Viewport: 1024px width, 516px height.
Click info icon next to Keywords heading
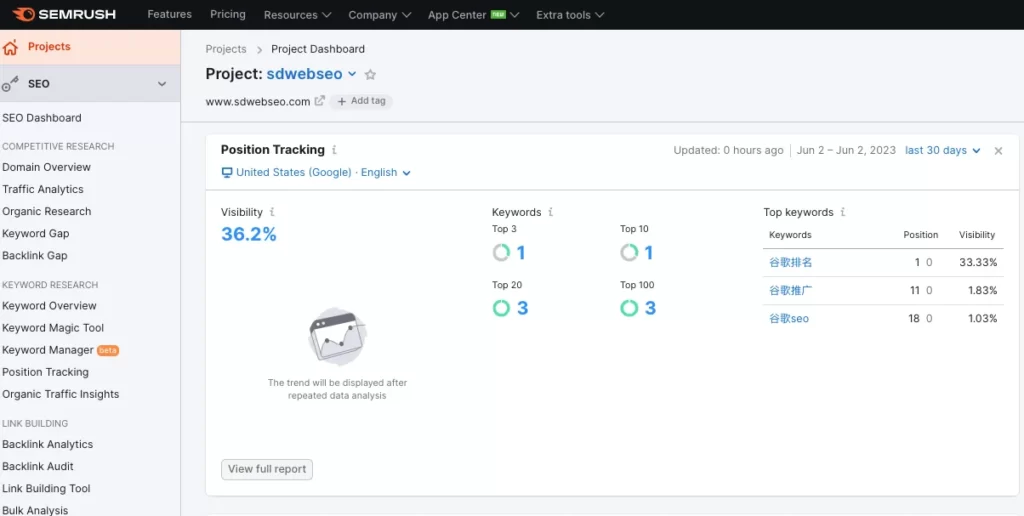point(551,212)
